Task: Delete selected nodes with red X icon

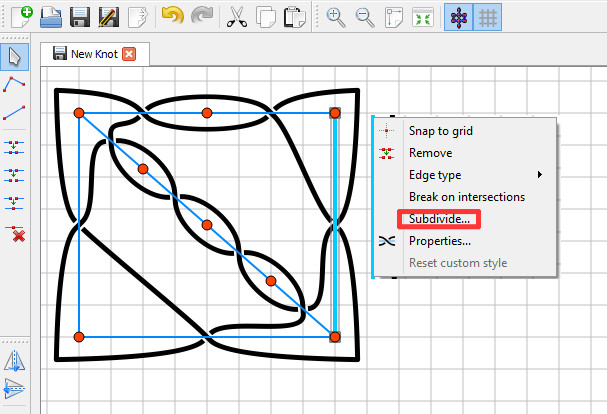Action: [x=15, y=233]
